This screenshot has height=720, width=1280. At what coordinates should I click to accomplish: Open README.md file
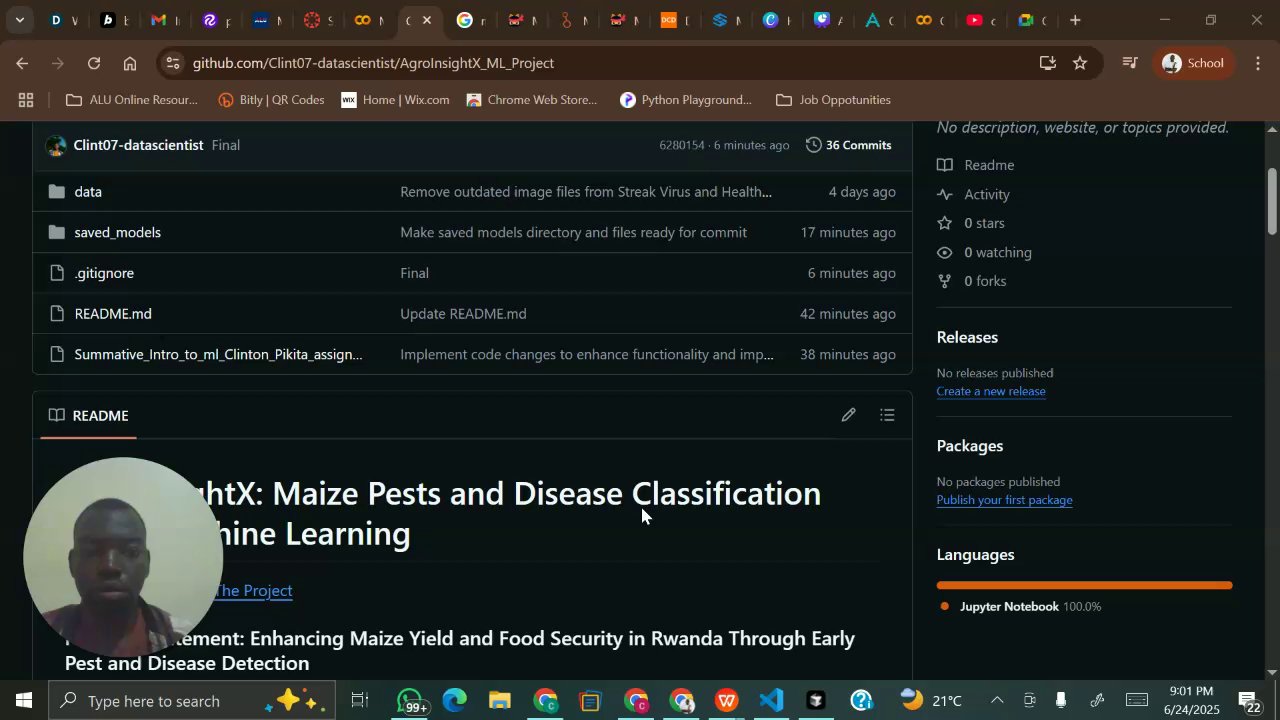click(113, 314)
